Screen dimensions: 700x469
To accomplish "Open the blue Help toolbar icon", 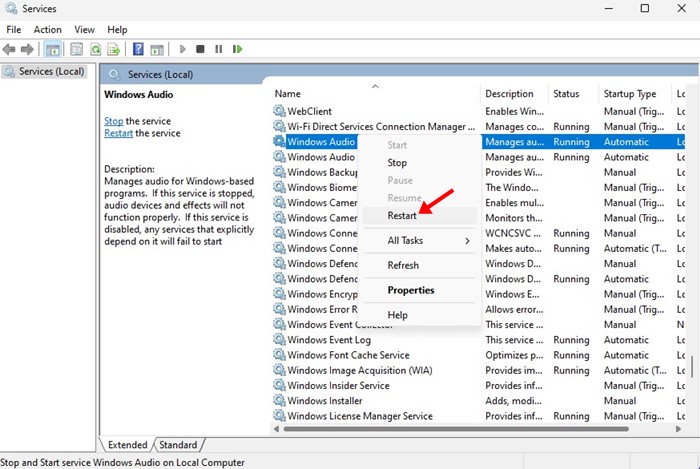I will (x=138, y=49).
